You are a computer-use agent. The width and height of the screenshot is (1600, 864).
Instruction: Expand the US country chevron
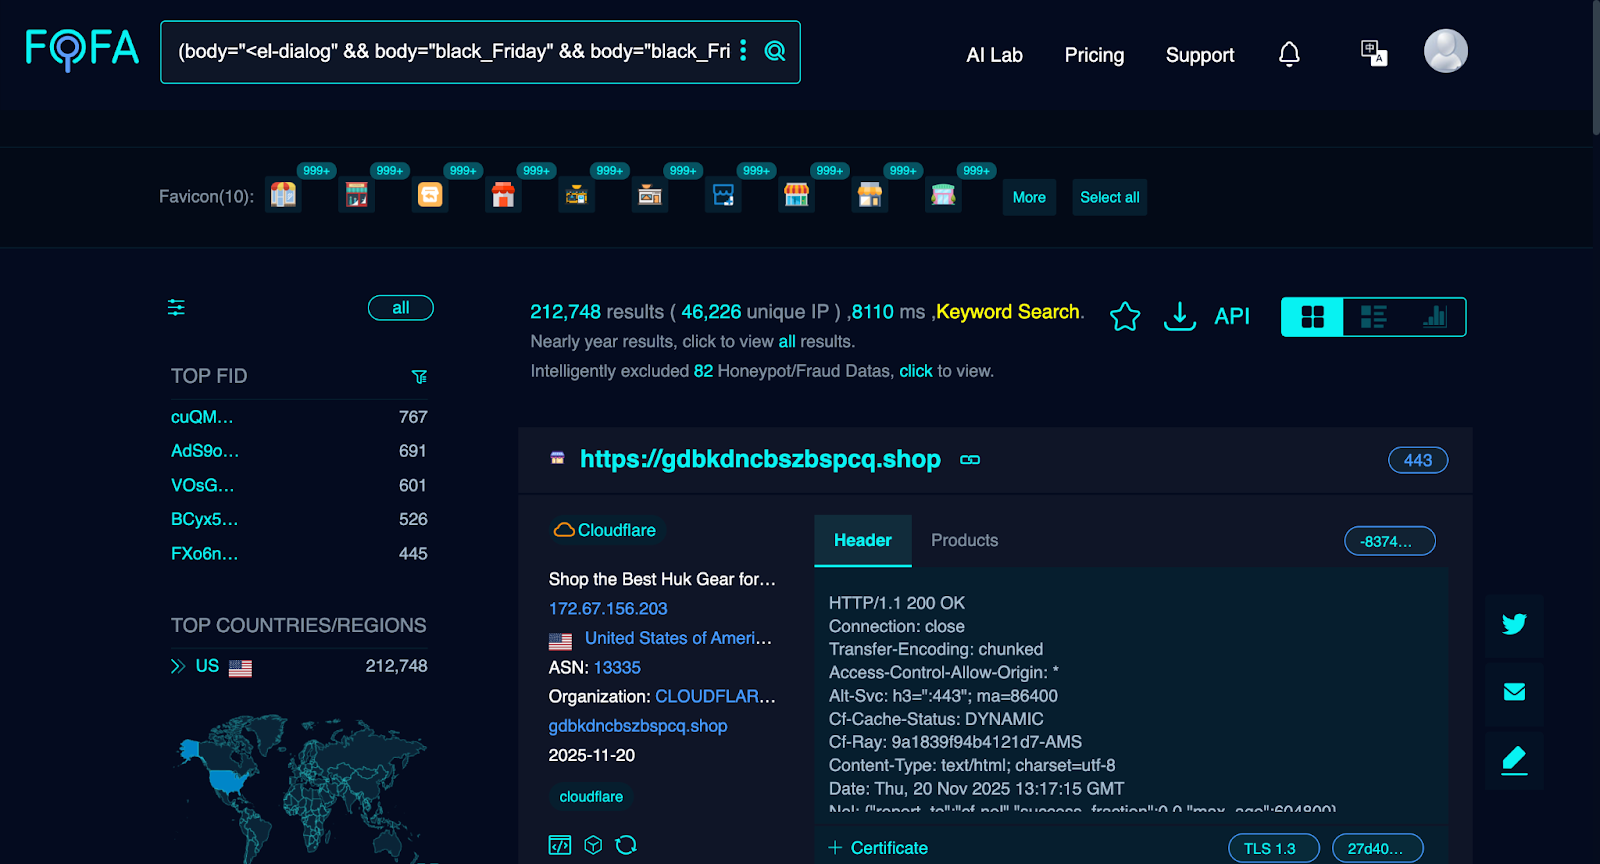click(x=178, y=666)
